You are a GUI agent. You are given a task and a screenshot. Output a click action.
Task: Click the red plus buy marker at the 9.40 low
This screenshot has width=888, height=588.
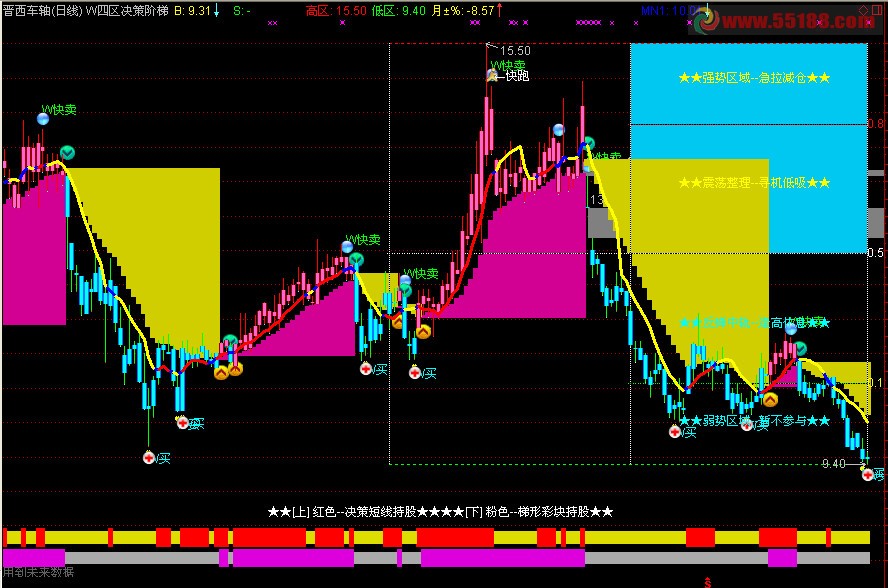point(868,475)
